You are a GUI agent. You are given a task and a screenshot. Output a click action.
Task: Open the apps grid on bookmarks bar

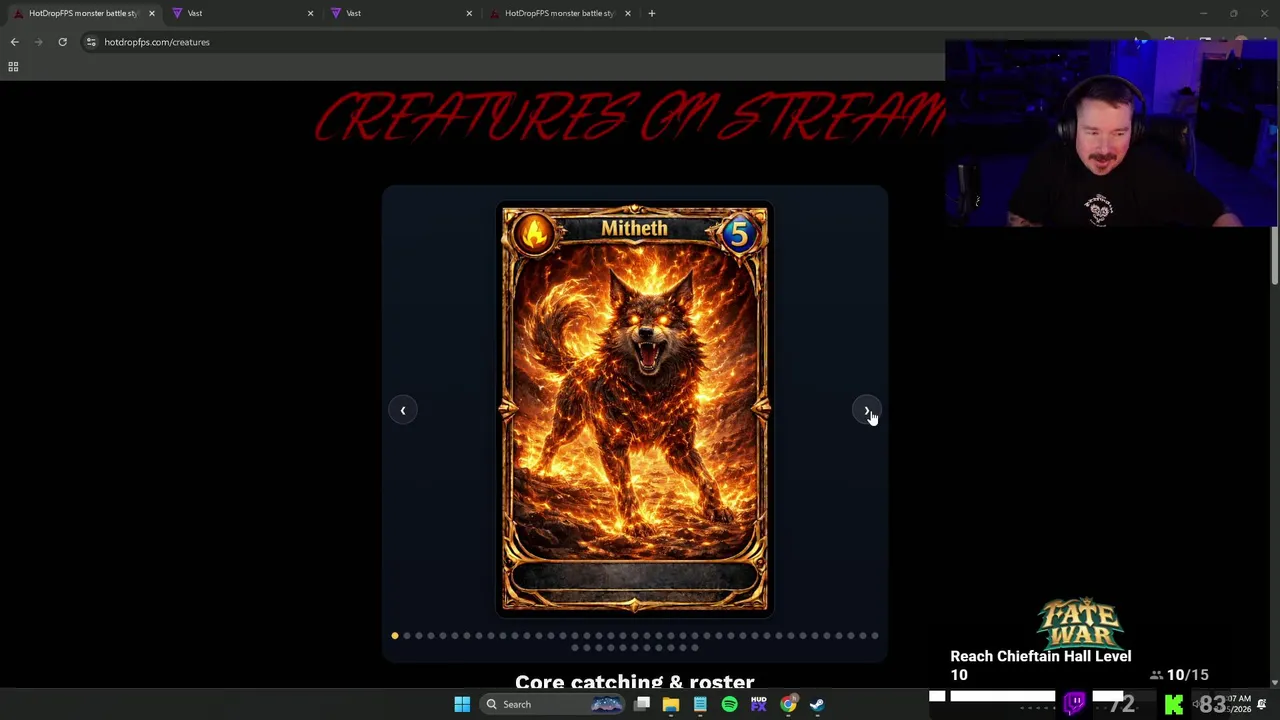(13, 66)
